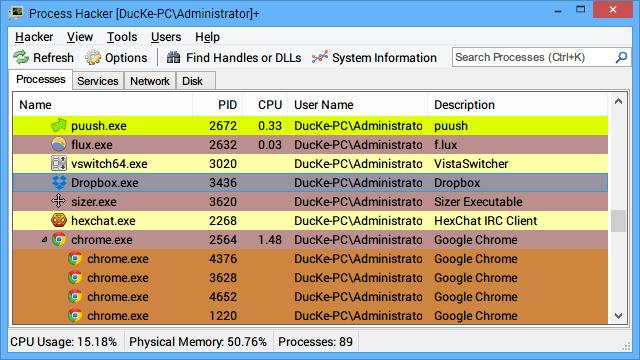Click the Options gear icon
The image size is (640, 360).
coord(93,58)
